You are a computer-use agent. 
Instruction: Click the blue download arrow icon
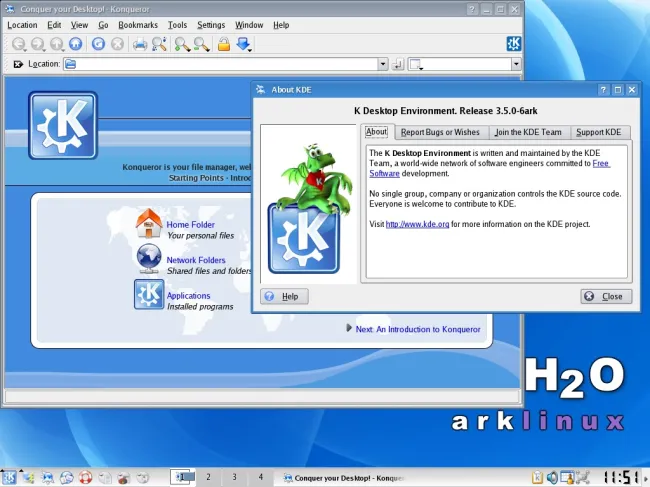(244, 44)
